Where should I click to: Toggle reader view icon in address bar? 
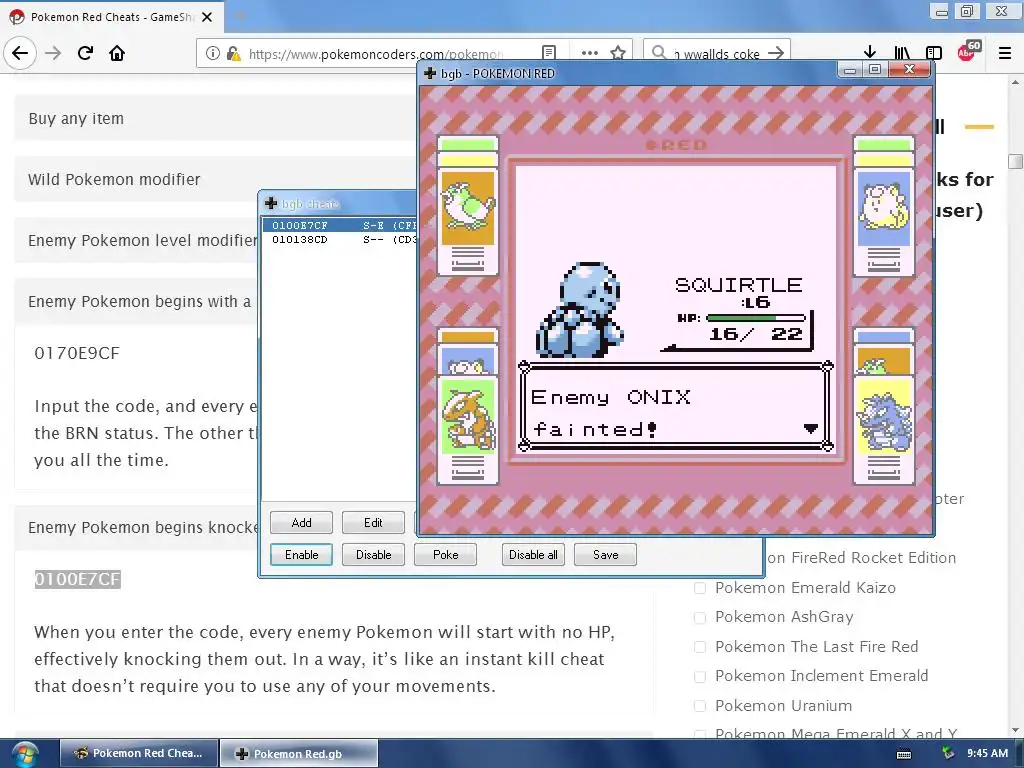click(x=549, y=53)
